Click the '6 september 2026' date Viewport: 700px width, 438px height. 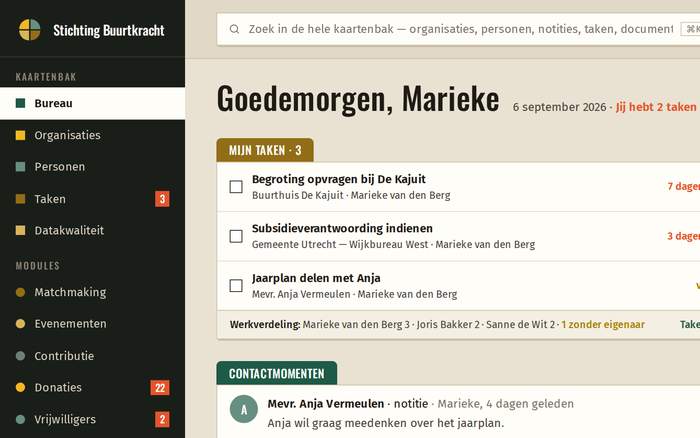point(559,108)
